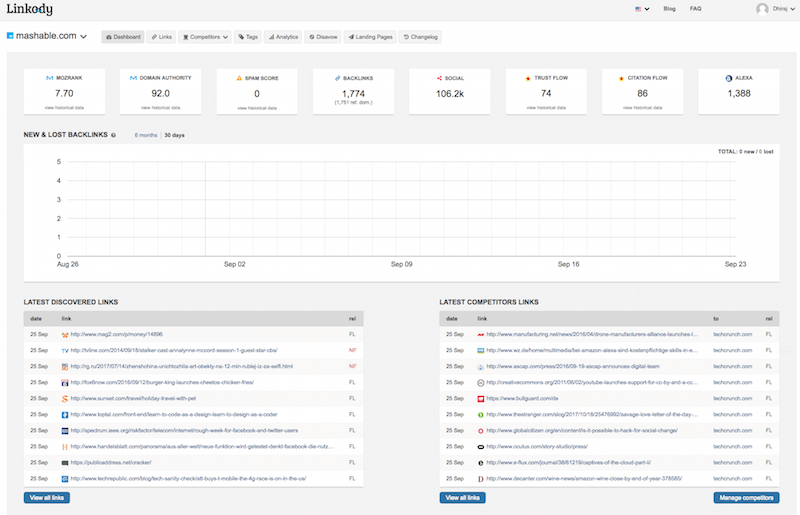Click the star icon on Trust Flow
Image resolution: width=800 pixels, height=515 pixels.
528,78
